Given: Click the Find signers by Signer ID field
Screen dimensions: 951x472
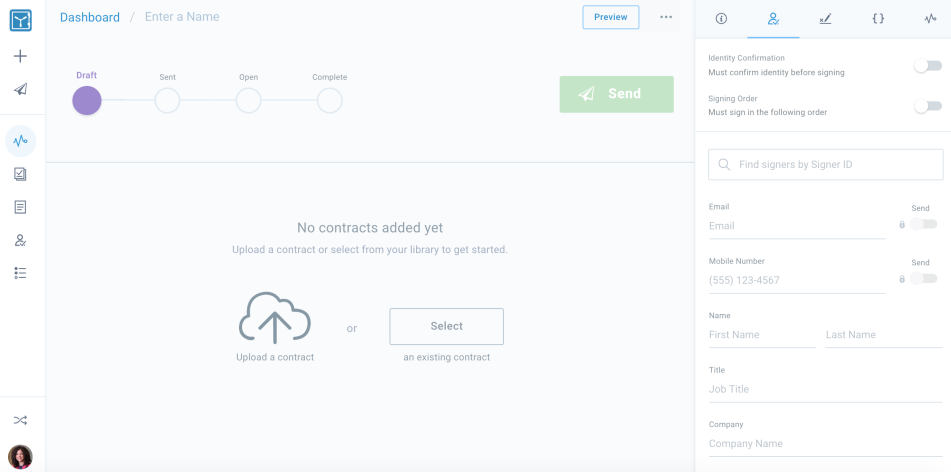Looking at the screenshot, I should [825, 164].
